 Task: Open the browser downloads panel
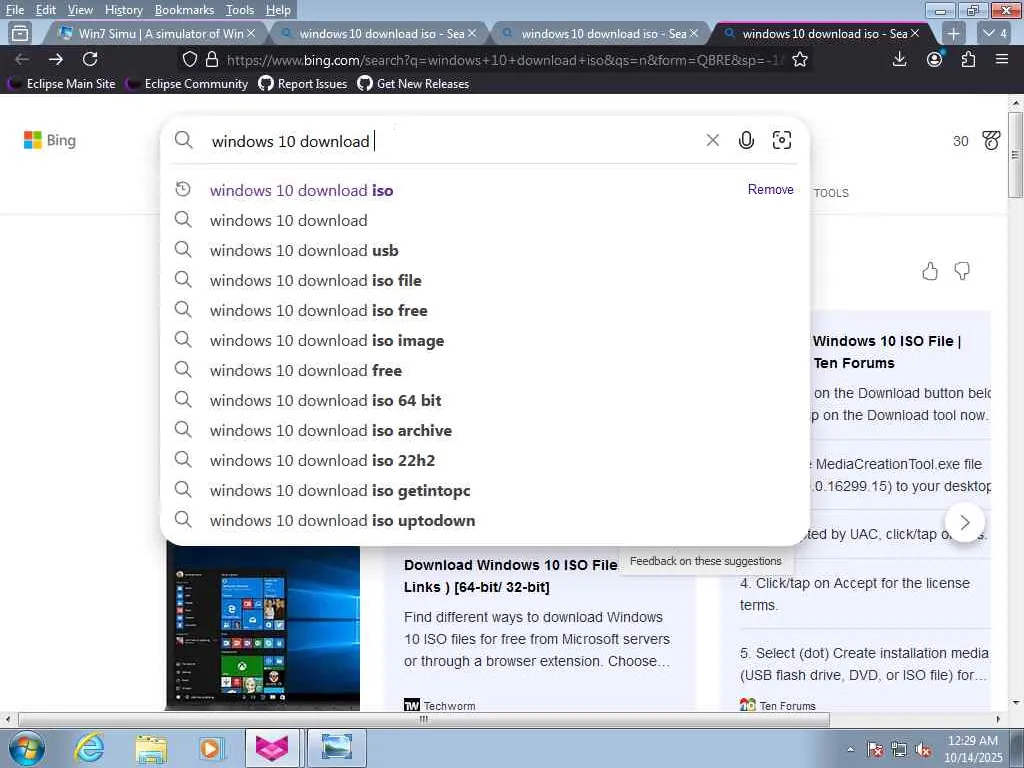[899, 59]
